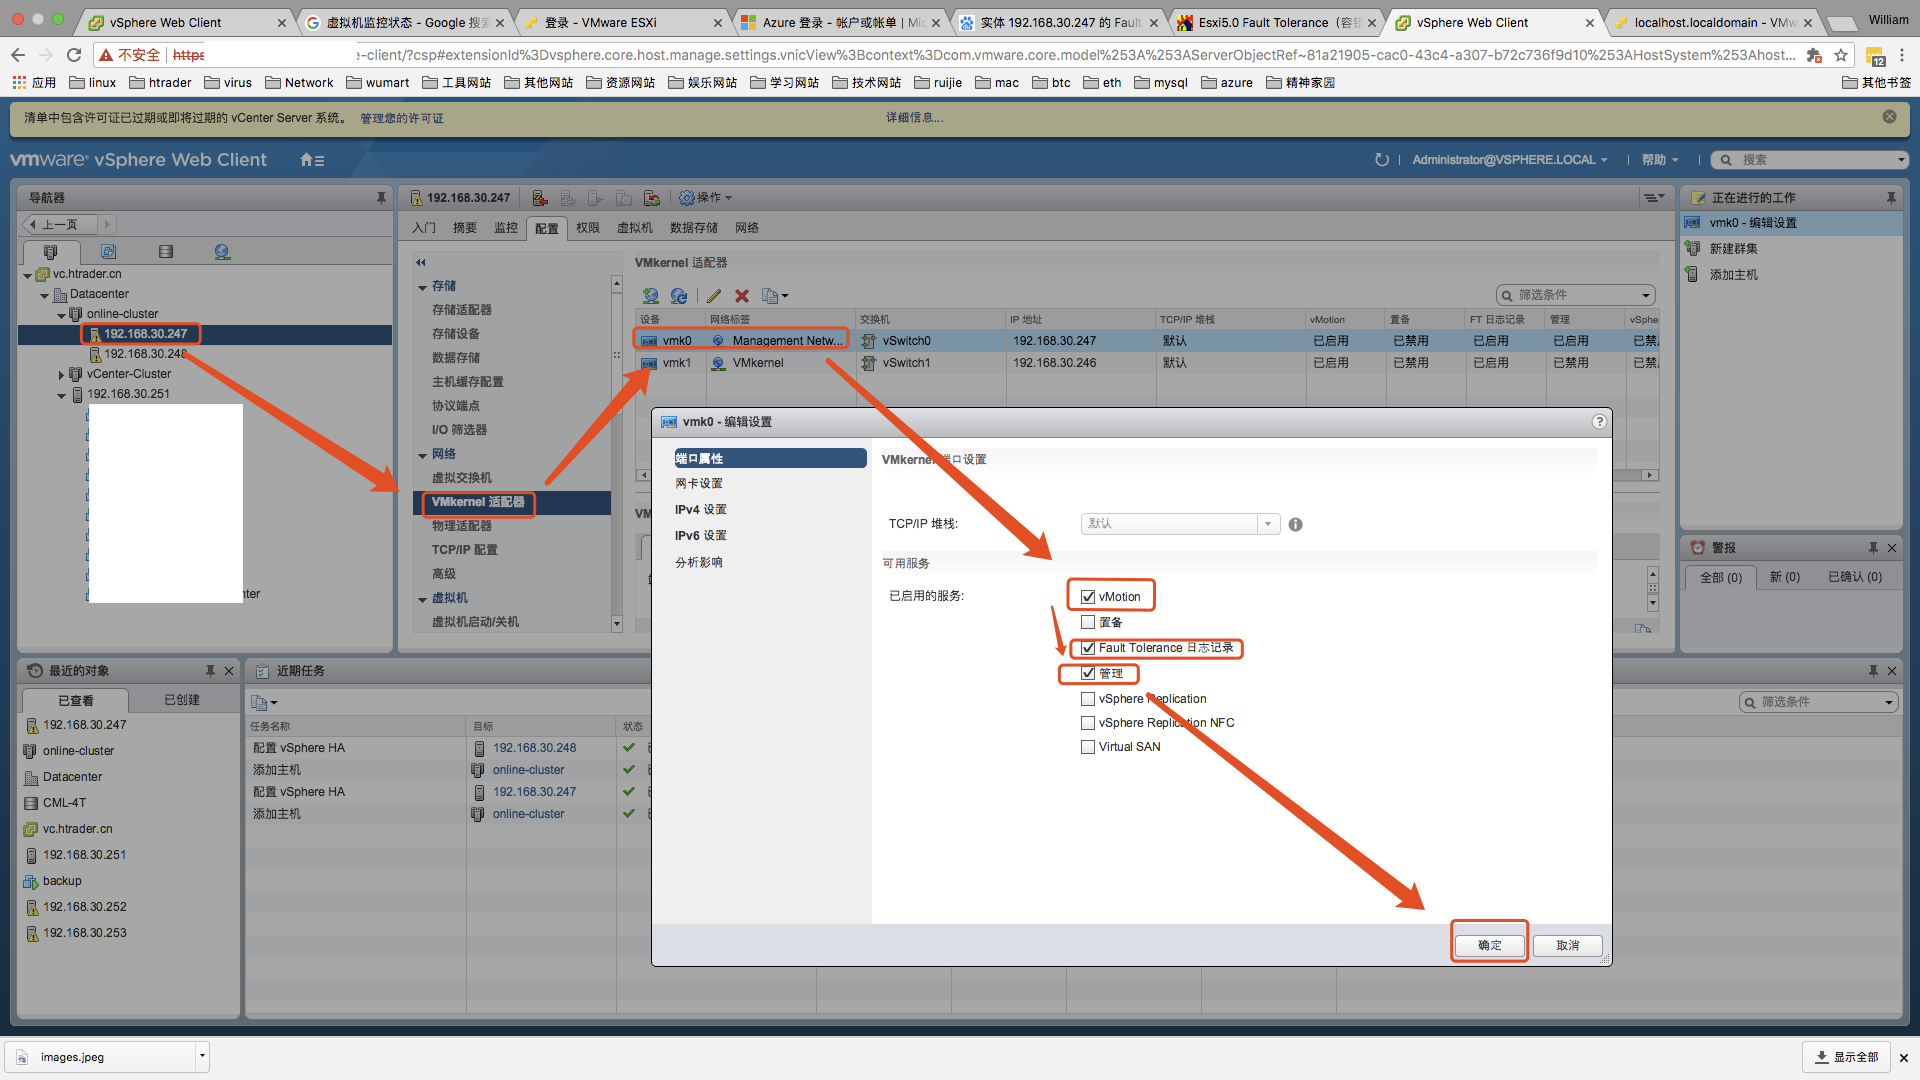Switch to VMs and templates navigator icon

point(109,252)
